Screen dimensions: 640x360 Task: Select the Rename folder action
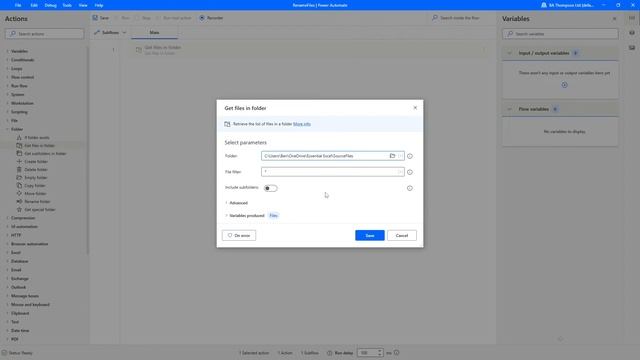[37, 202]
